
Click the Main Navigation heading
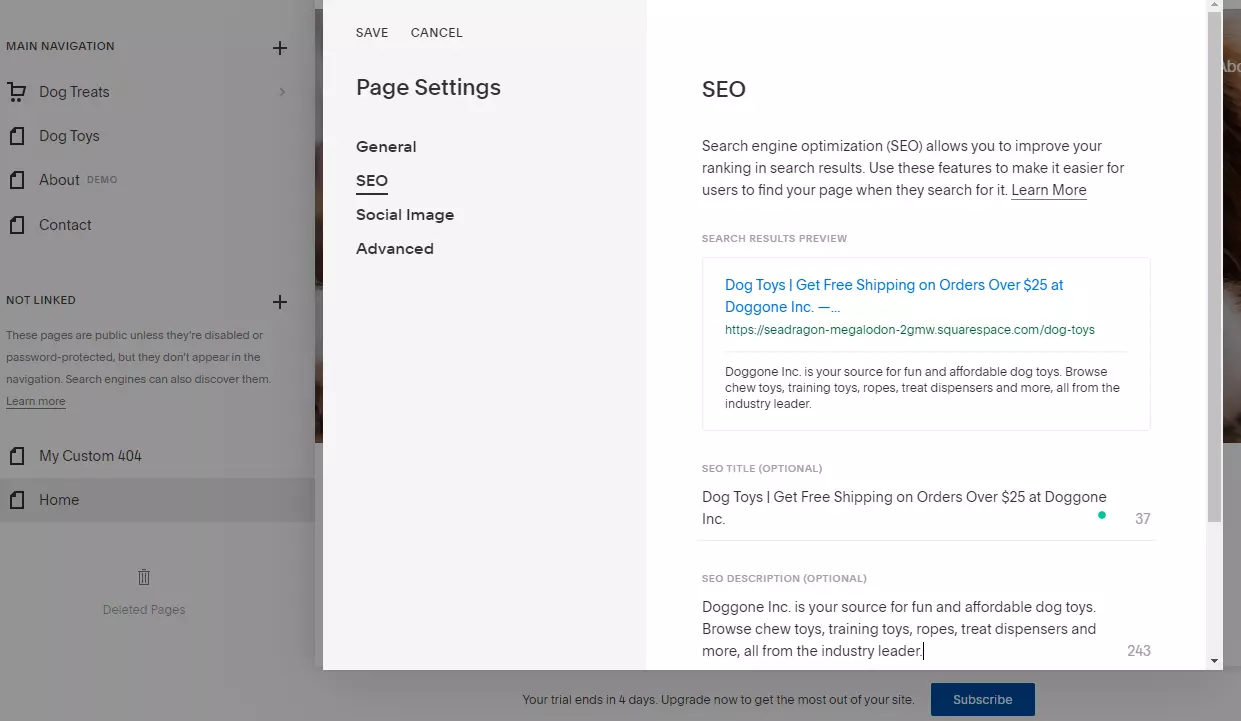click(x=60, y=47)
